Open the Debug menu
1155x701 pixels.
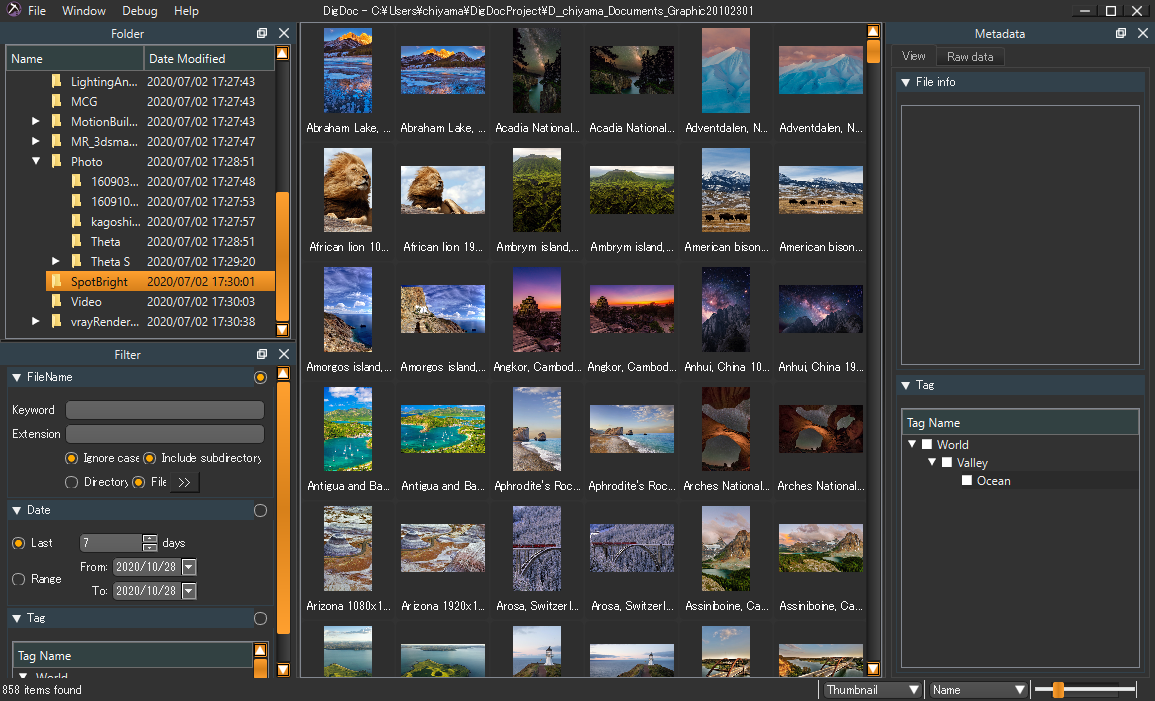point(140,10)
